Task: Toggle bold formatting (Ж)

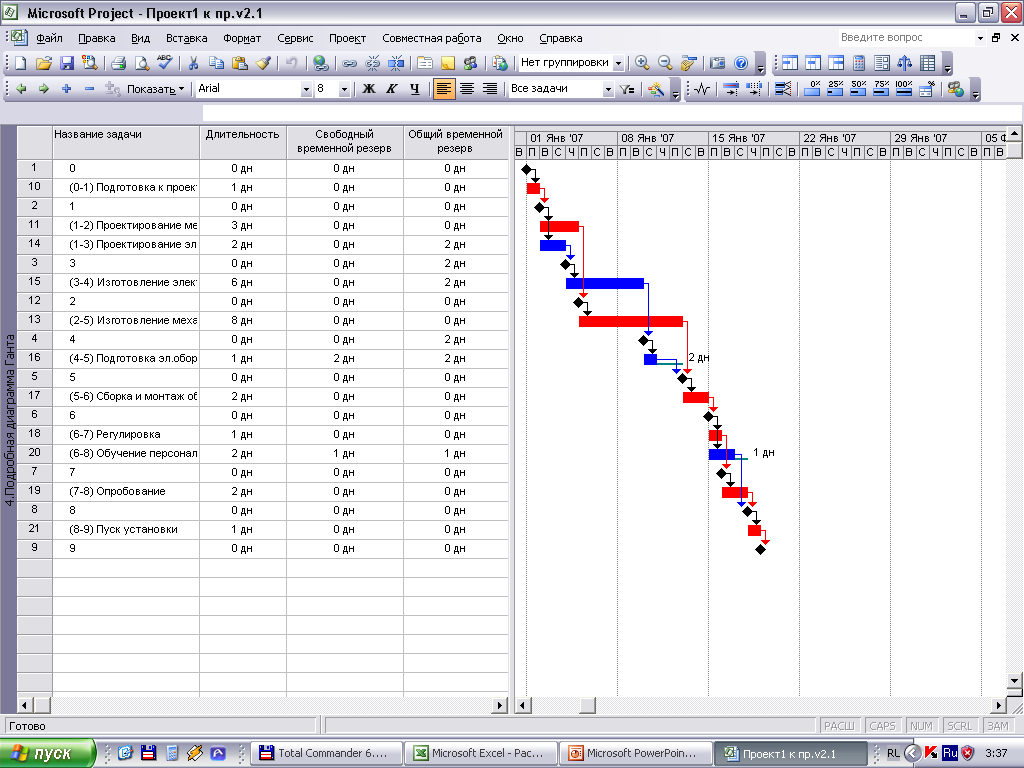Action: 369,89
